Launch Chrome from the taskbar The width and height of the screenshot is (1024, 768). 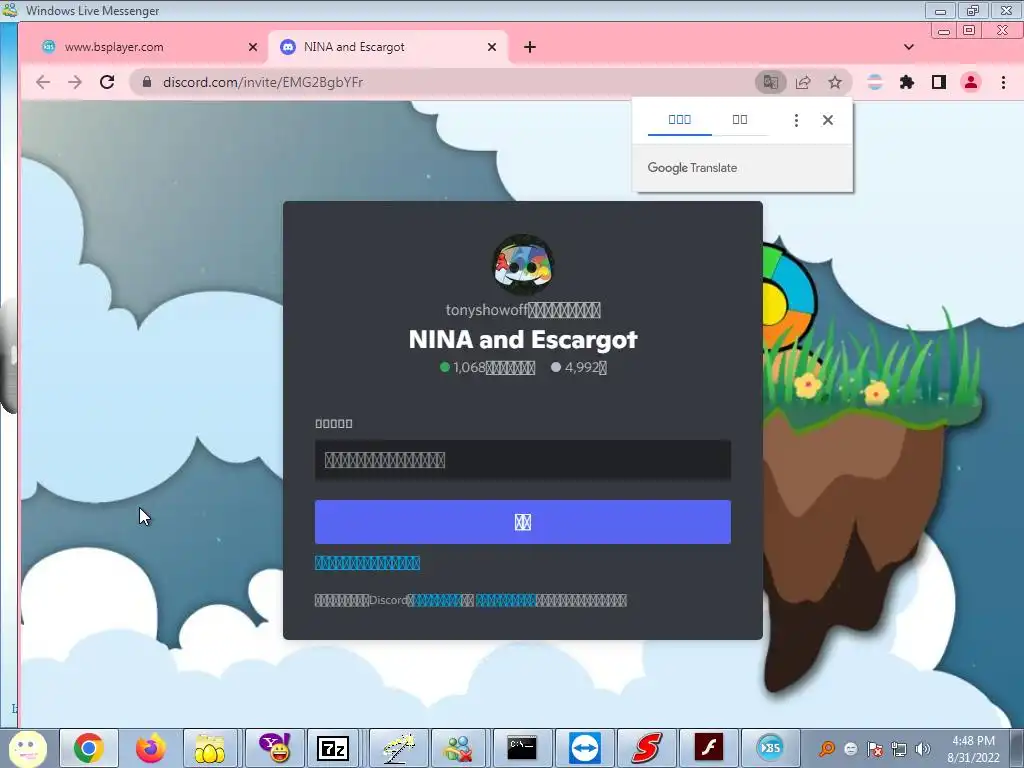pyautogui.click(x=89, y=748)
